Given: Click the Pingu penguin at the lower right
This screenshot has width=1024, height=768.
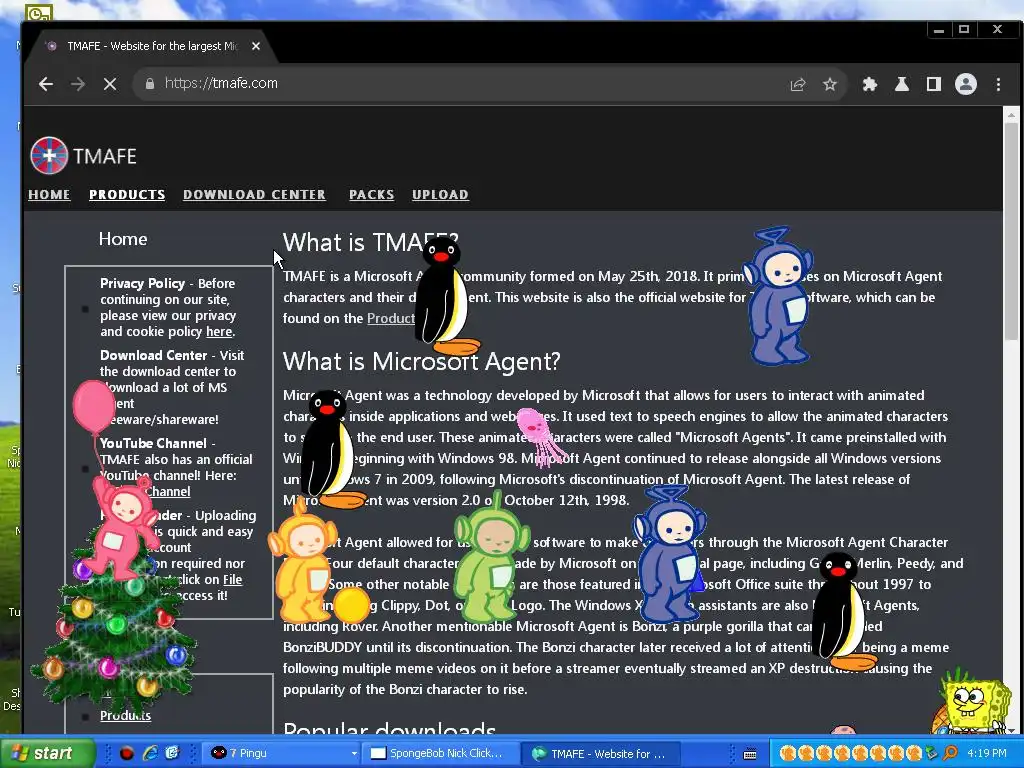Looking at the screenshot, I should pyautogui.click(x=844, y=612).
